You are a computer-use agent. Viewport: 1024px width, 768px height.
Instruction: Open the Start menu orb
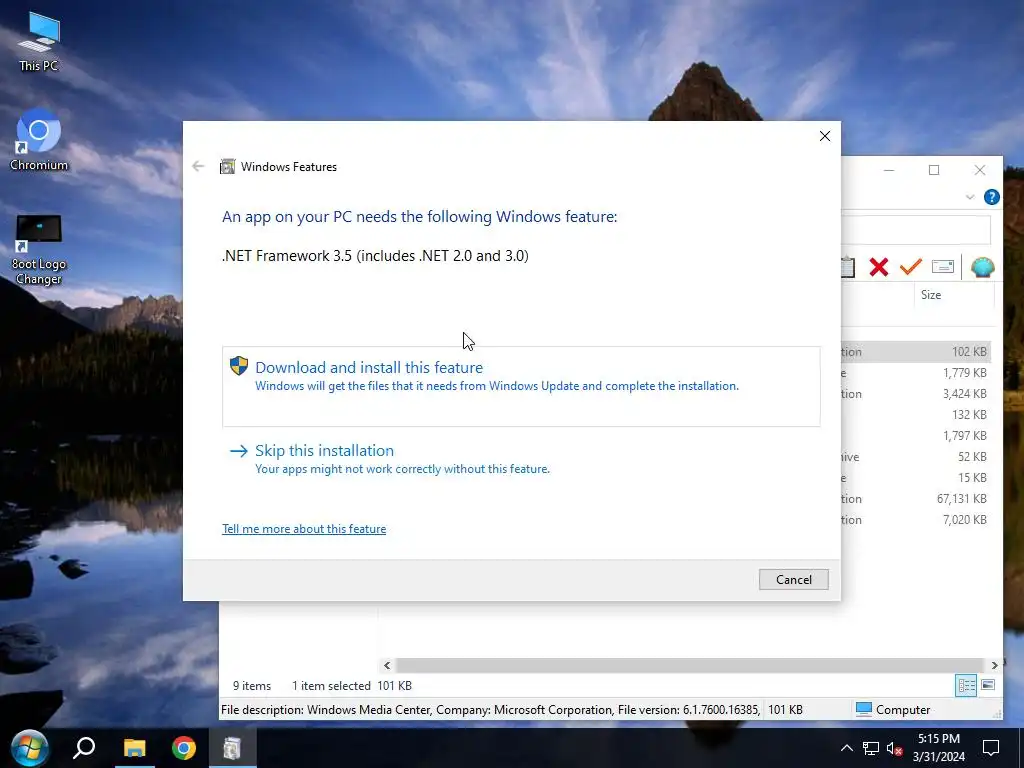point(29,748)
